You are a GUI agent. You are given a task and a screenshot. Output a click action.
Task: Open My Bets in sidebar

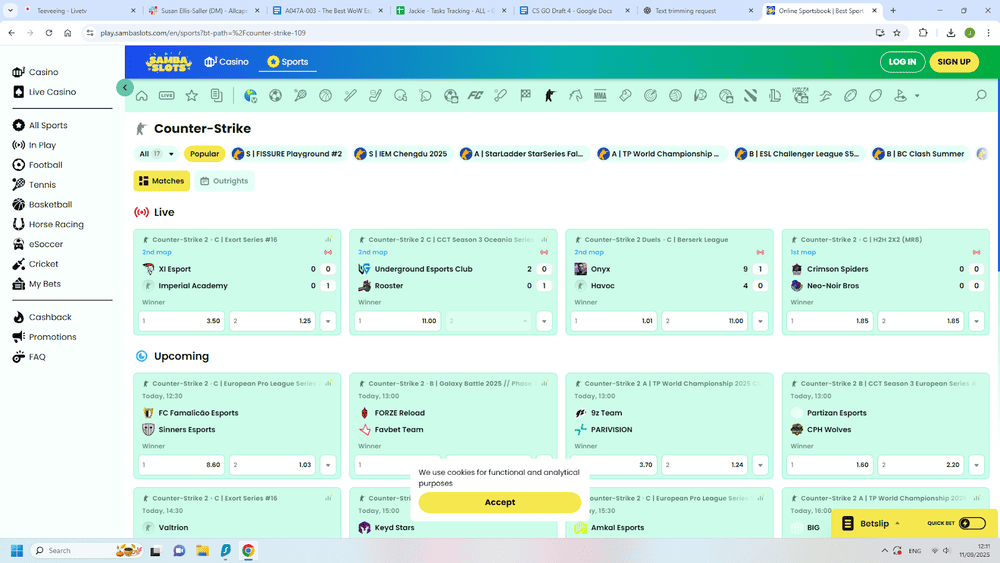[37, 284]
